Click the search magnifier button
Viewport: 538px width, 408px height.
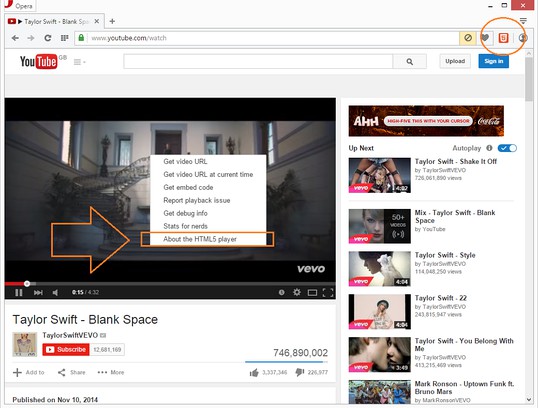(410, 61)
